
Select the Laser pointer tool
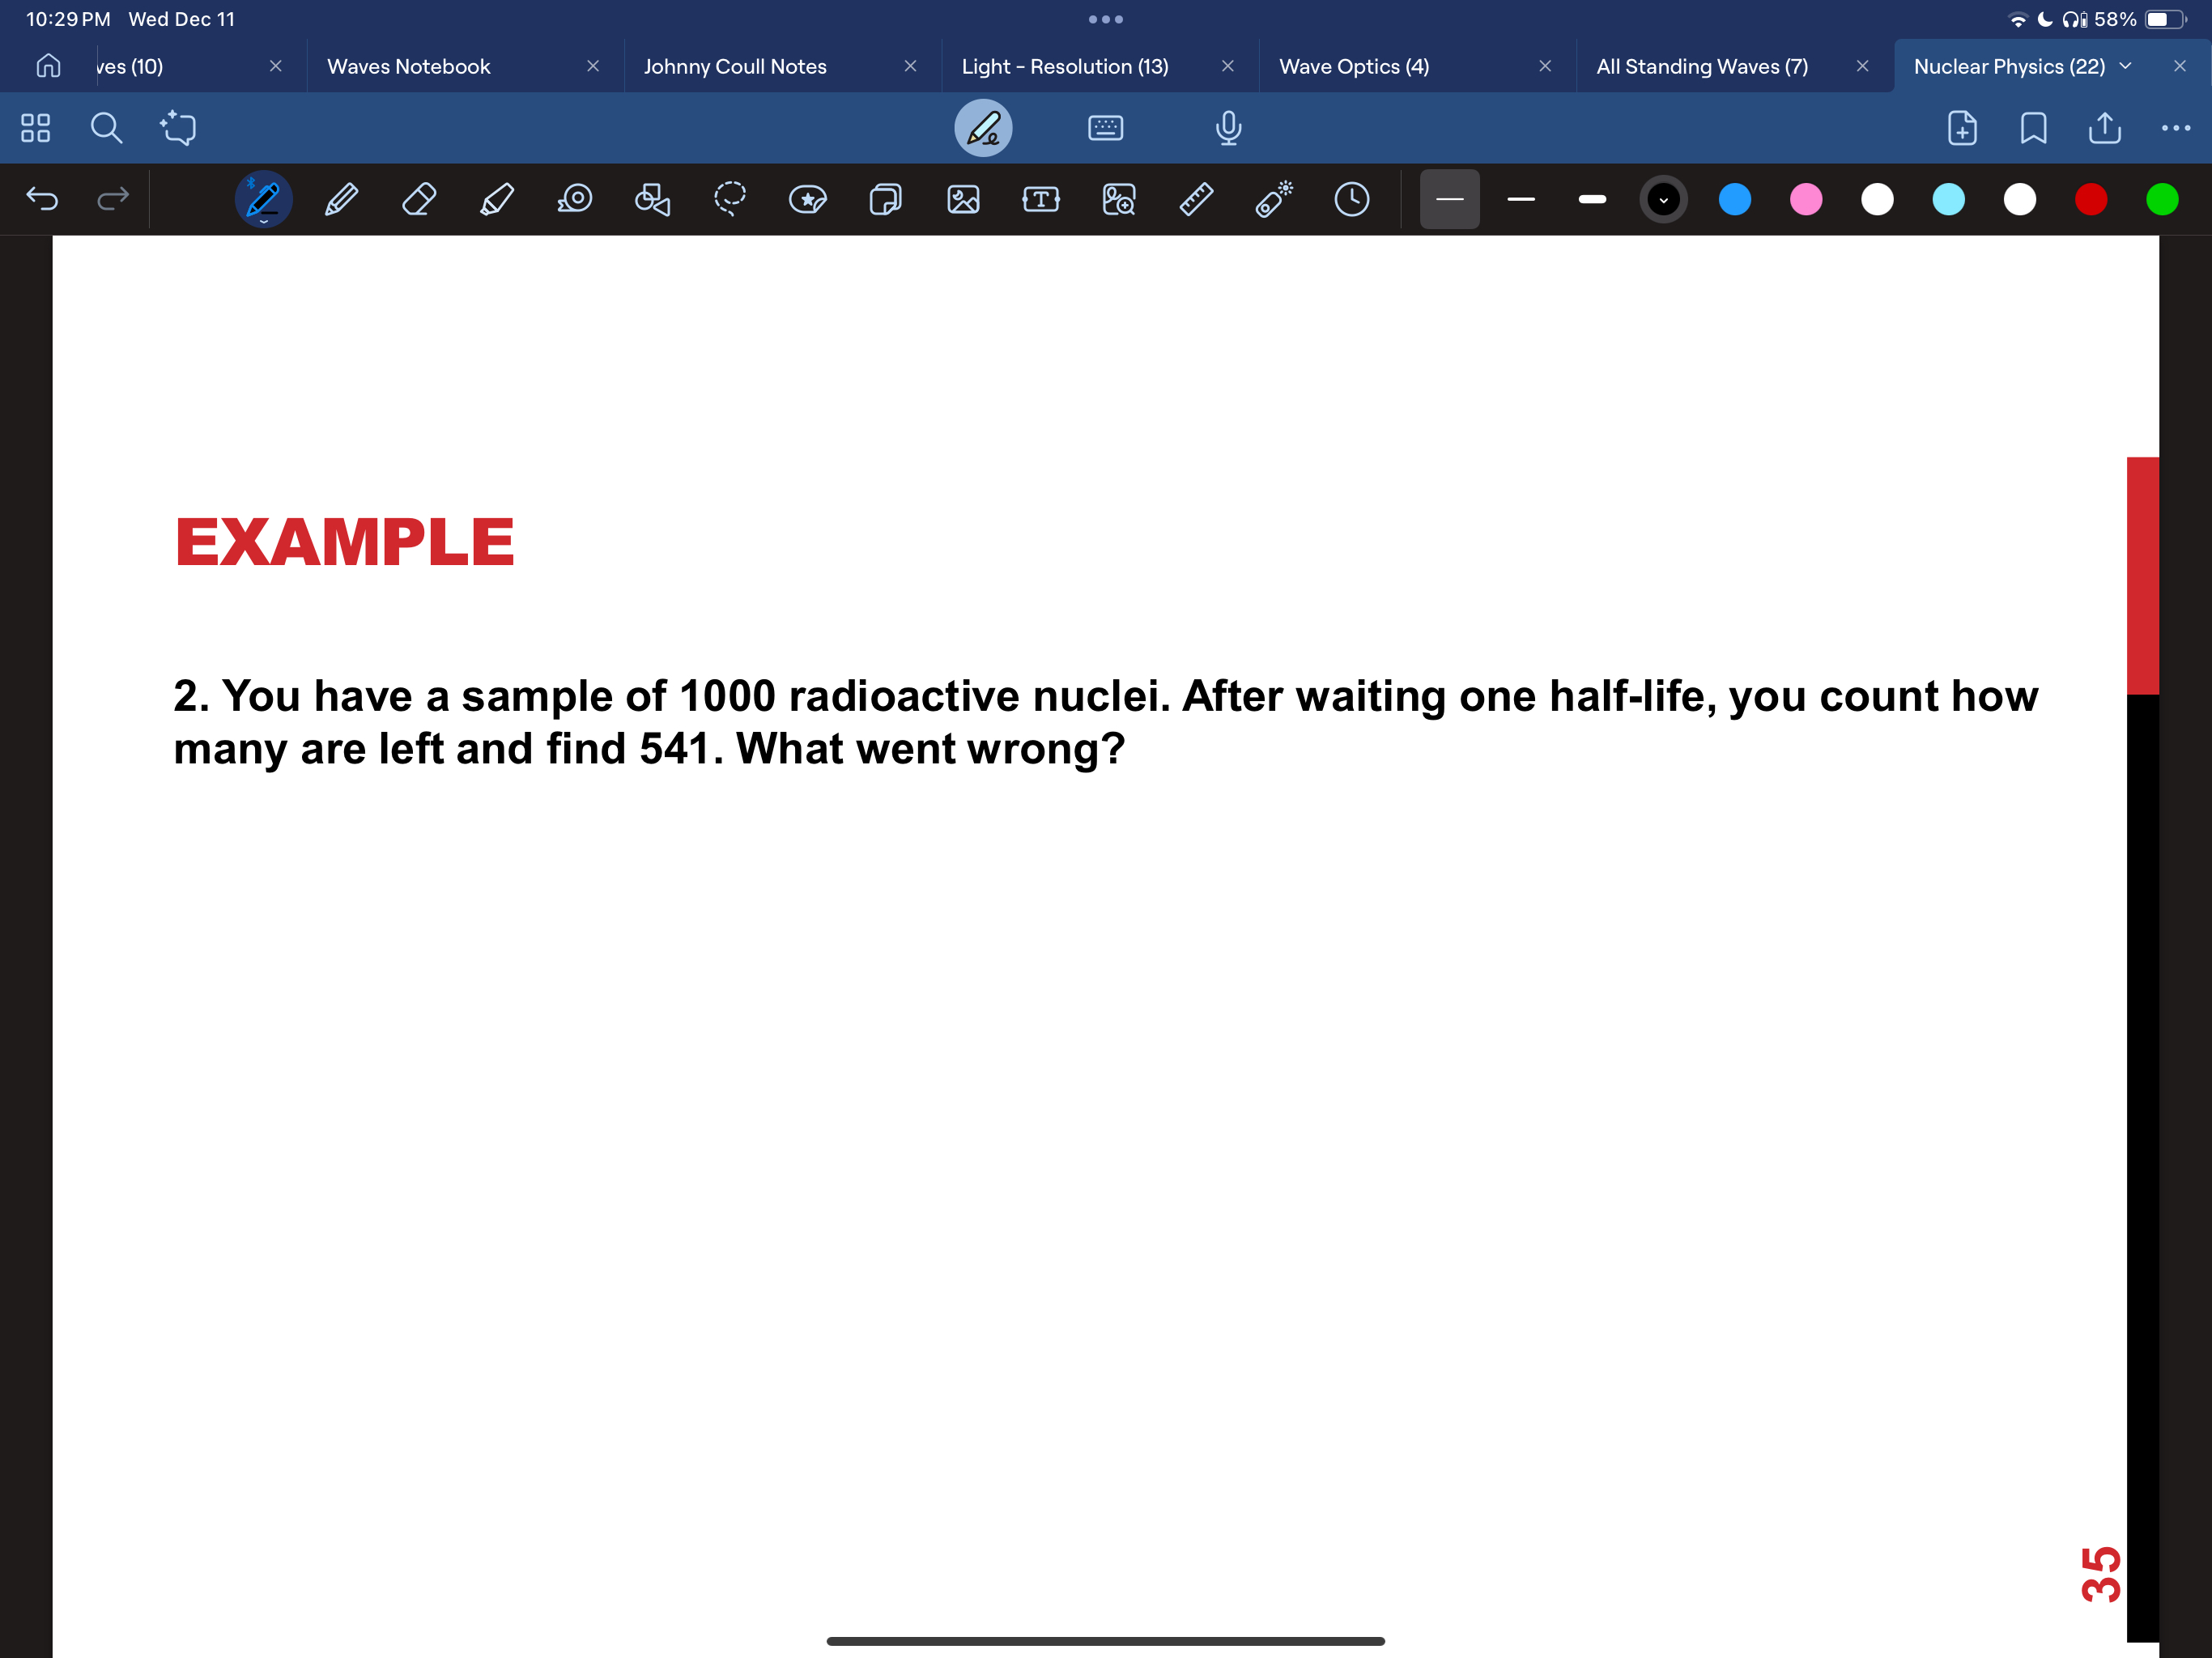tap(1274, 200)
